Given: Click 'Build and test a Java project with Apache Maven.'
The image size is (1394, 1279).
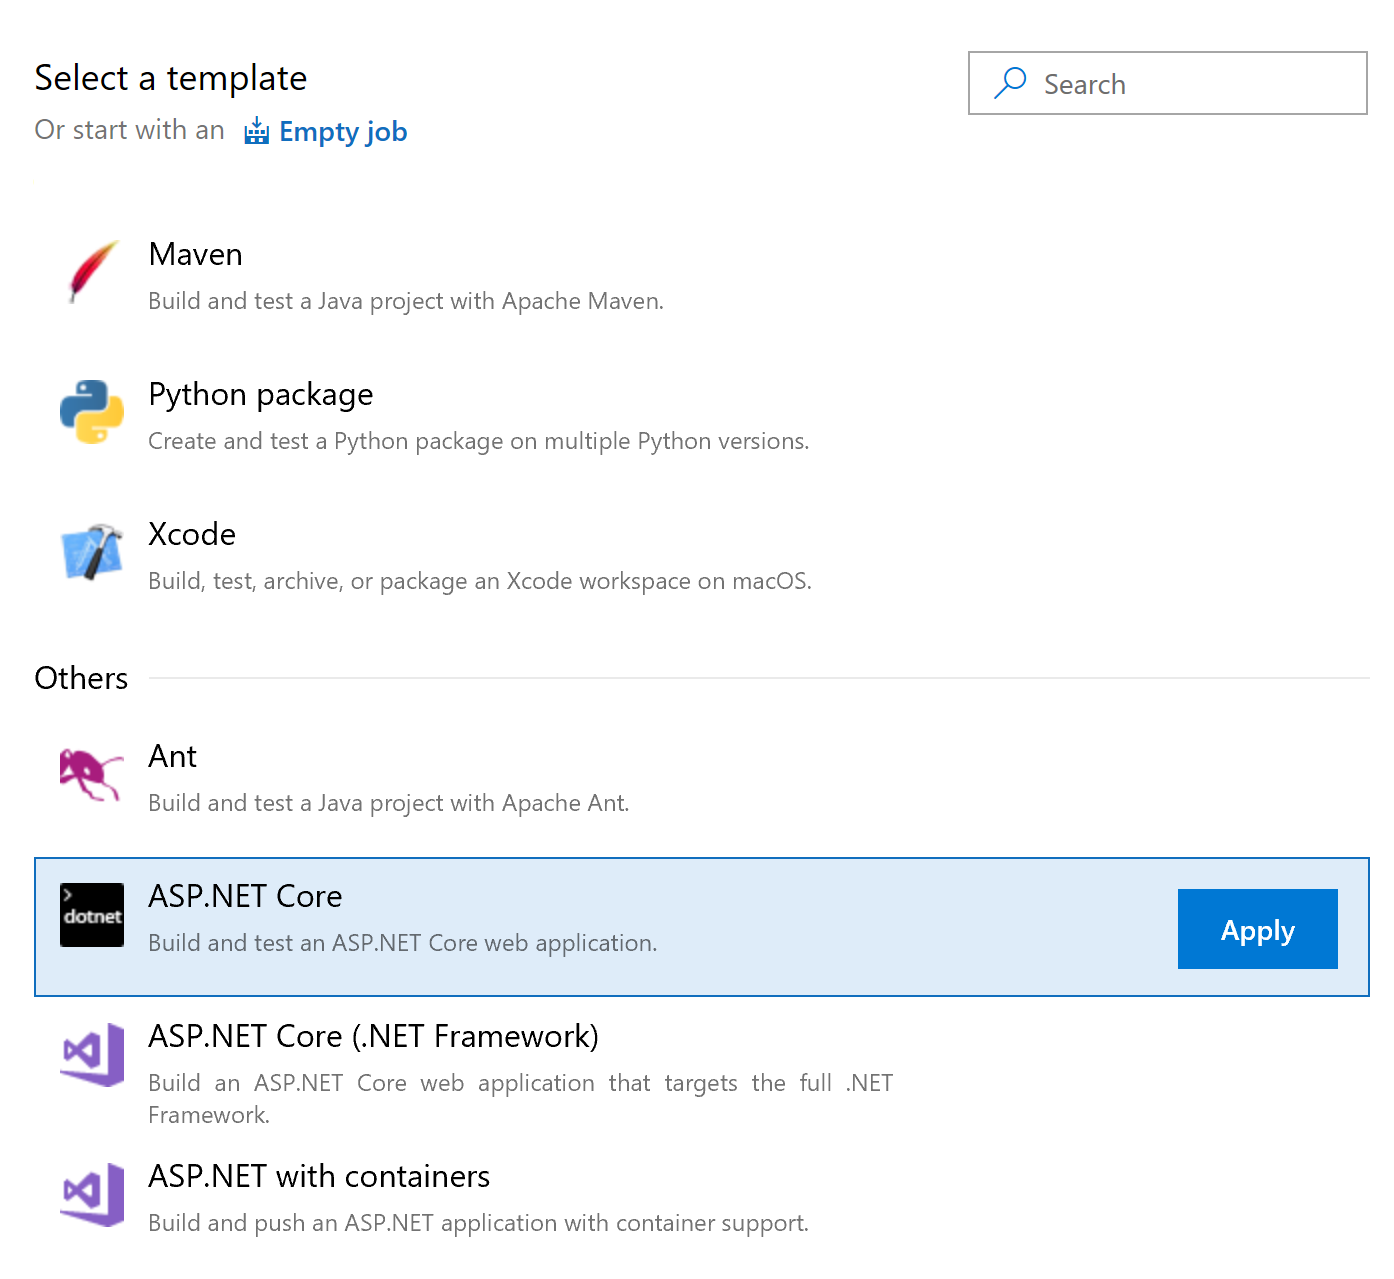Looking at the screenshot, I should click(x=406, y=301).
